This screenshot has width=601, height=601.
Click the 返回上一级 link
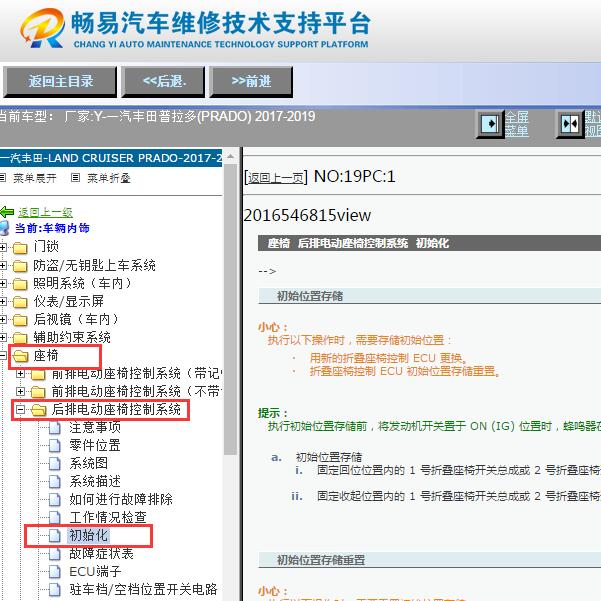tap(45, 212)
